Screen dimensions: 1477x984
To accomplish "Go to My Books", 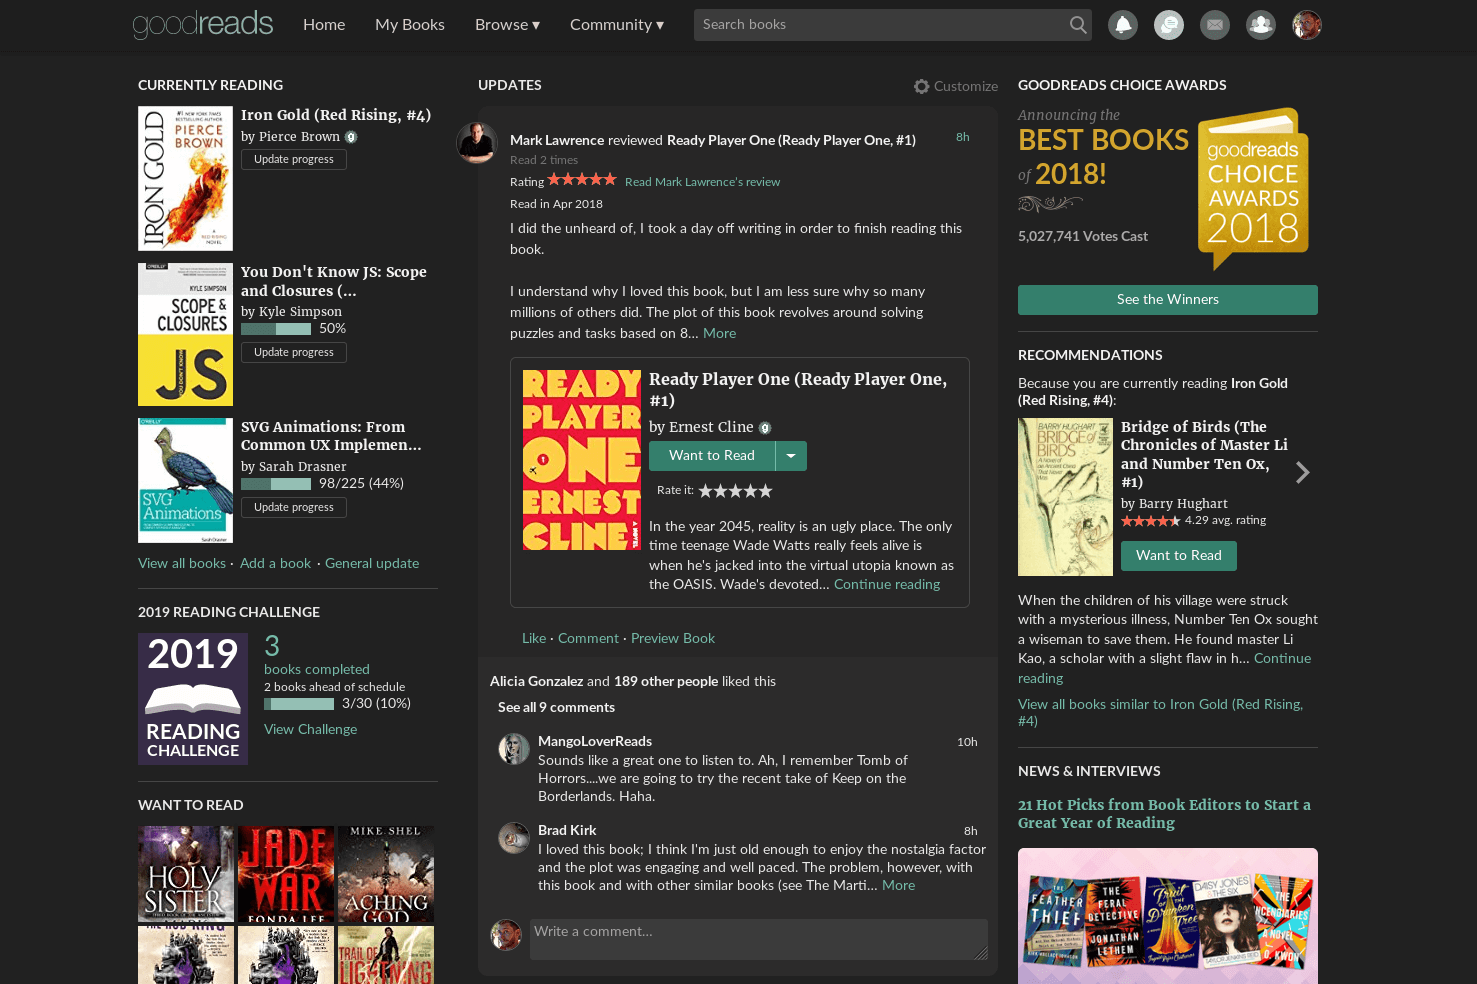I will point(410,25).
